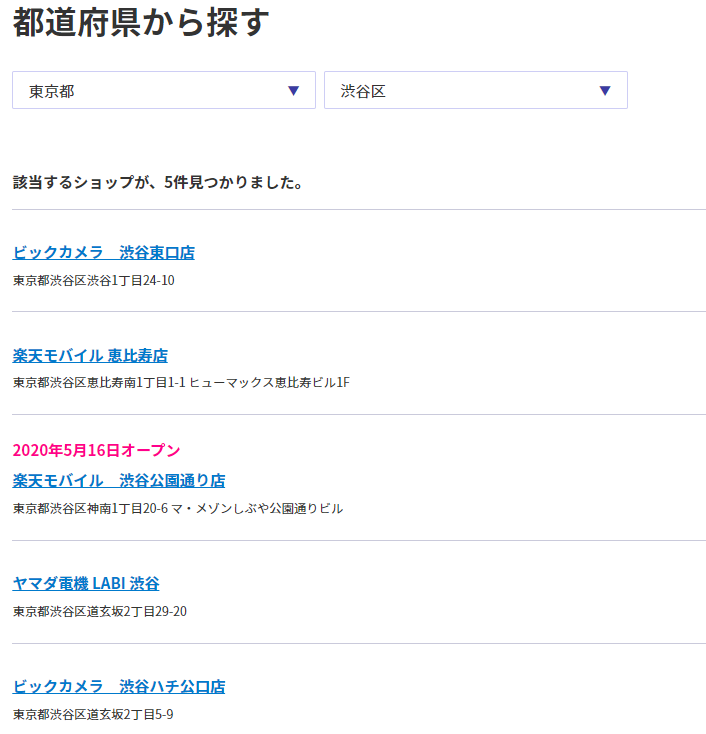Click the 2020年5月16日オープン notice
Screen dimensions: 706x734
[96, 450]
